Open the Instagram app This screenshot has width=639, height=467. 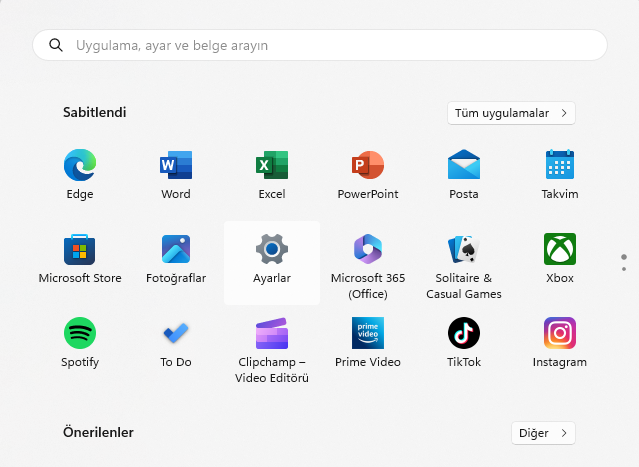click(560, 342)
